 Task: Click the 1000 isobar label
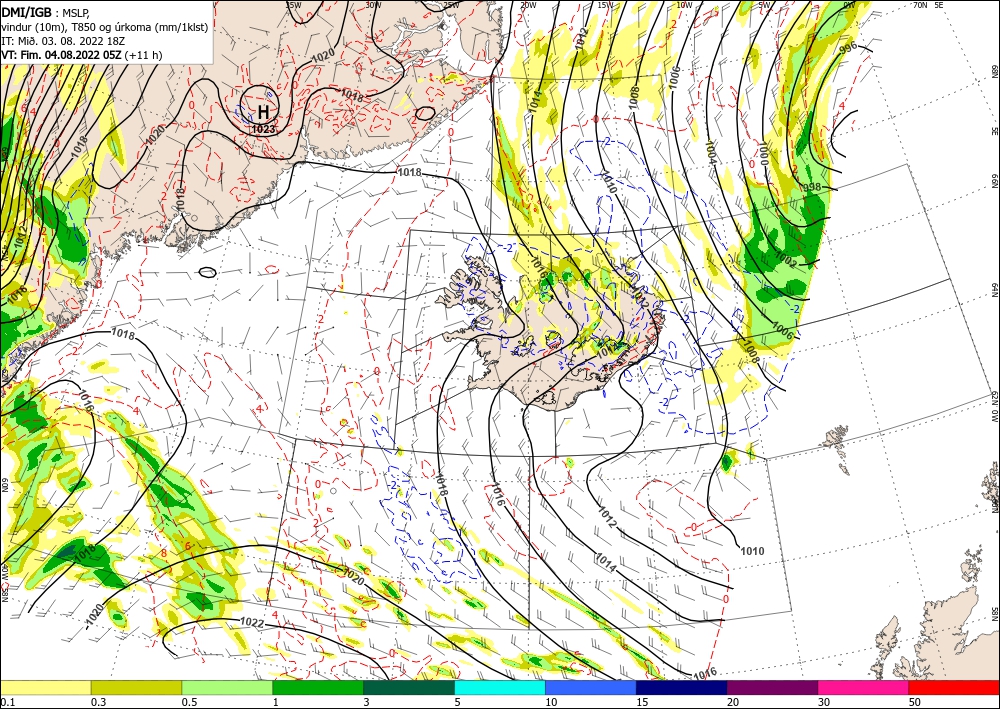764,154
